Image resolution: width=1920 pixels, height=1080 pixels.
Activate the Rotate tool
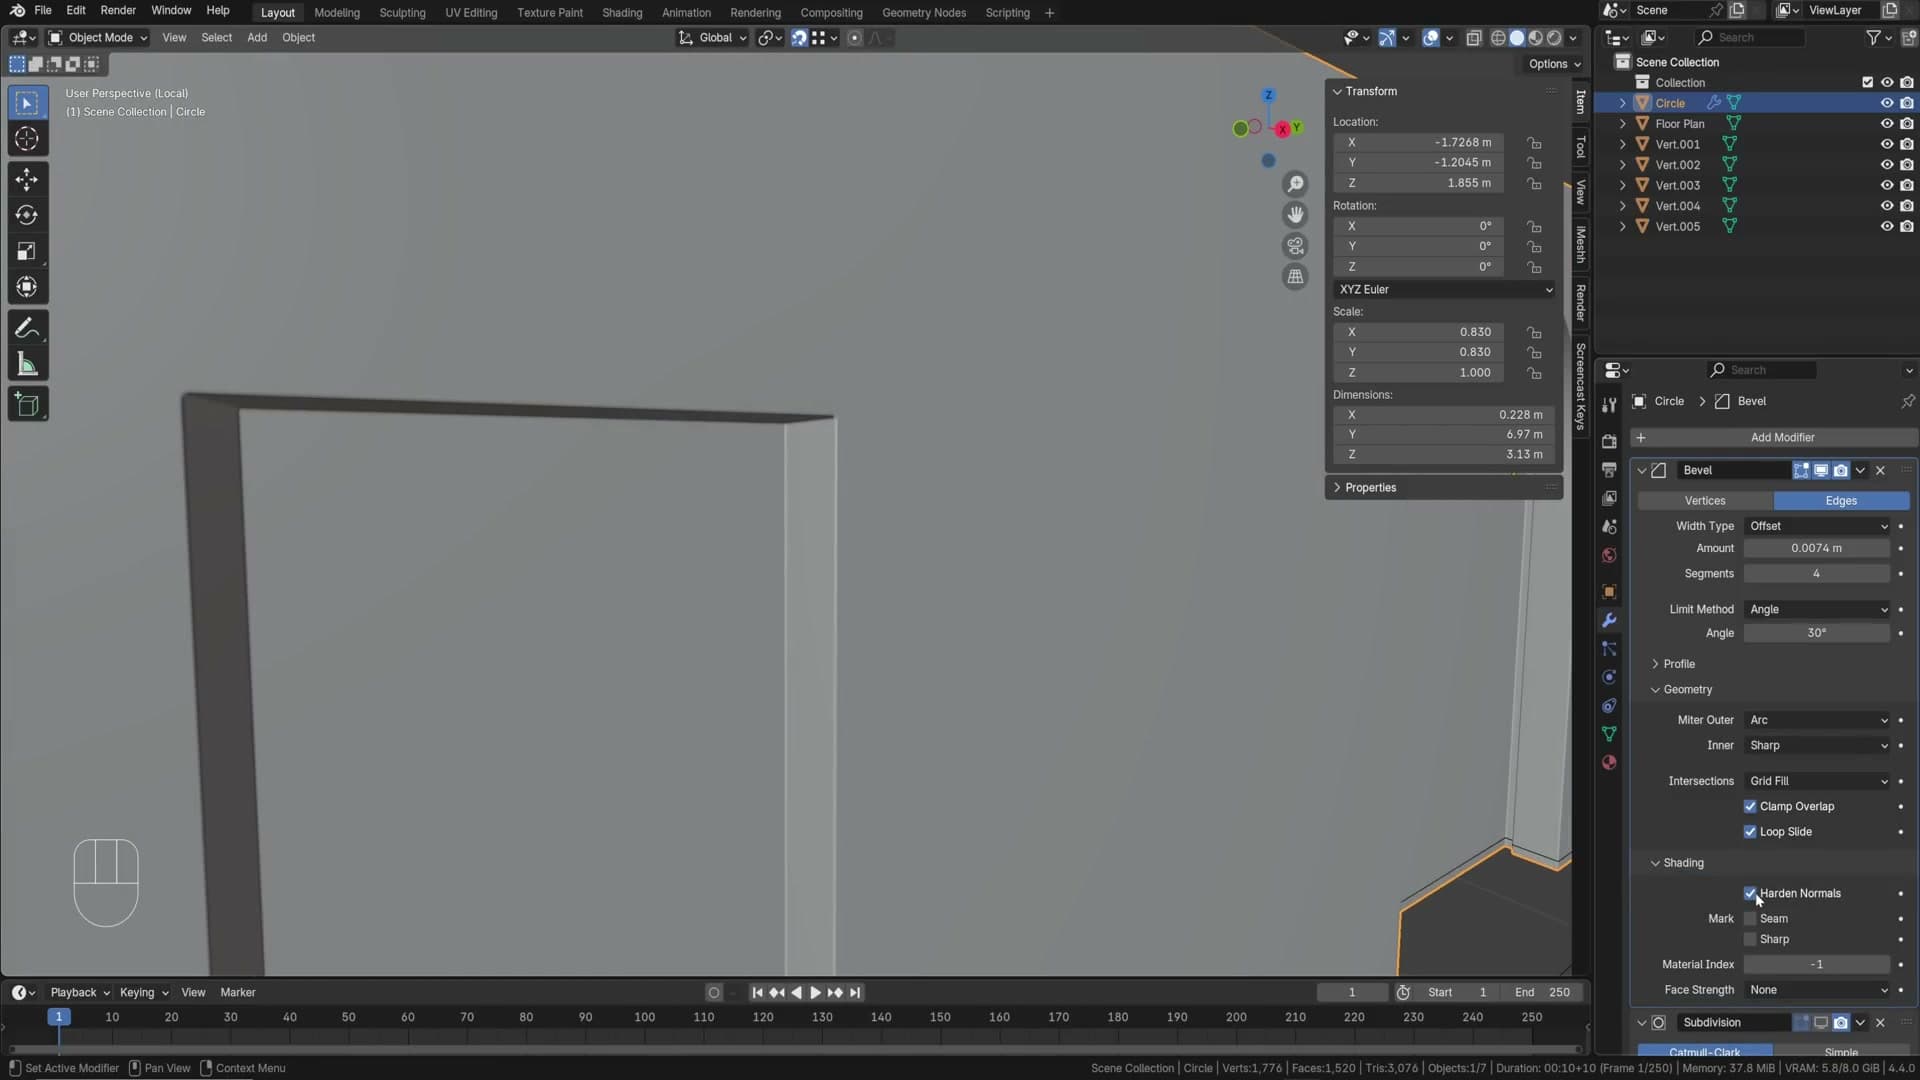pyautogui.click(x=27, y=215)
